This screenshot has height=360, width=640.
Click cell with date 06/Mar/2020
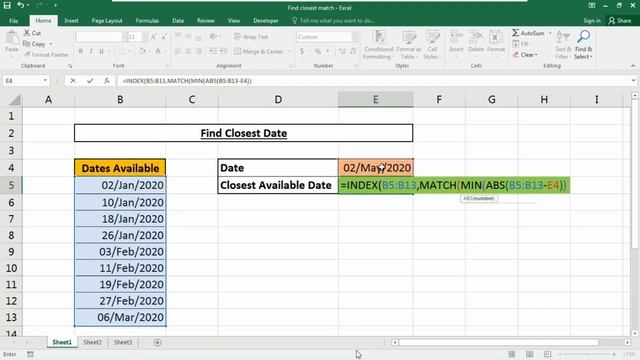pos(120,317)
